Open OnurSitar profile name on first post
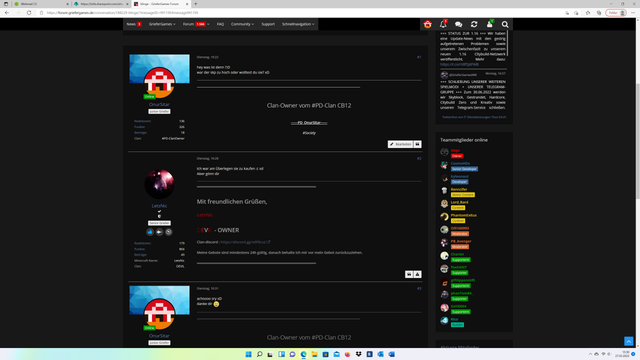This screenshot has height=360, width=640. pyautogui.click(x=159, y=104)
